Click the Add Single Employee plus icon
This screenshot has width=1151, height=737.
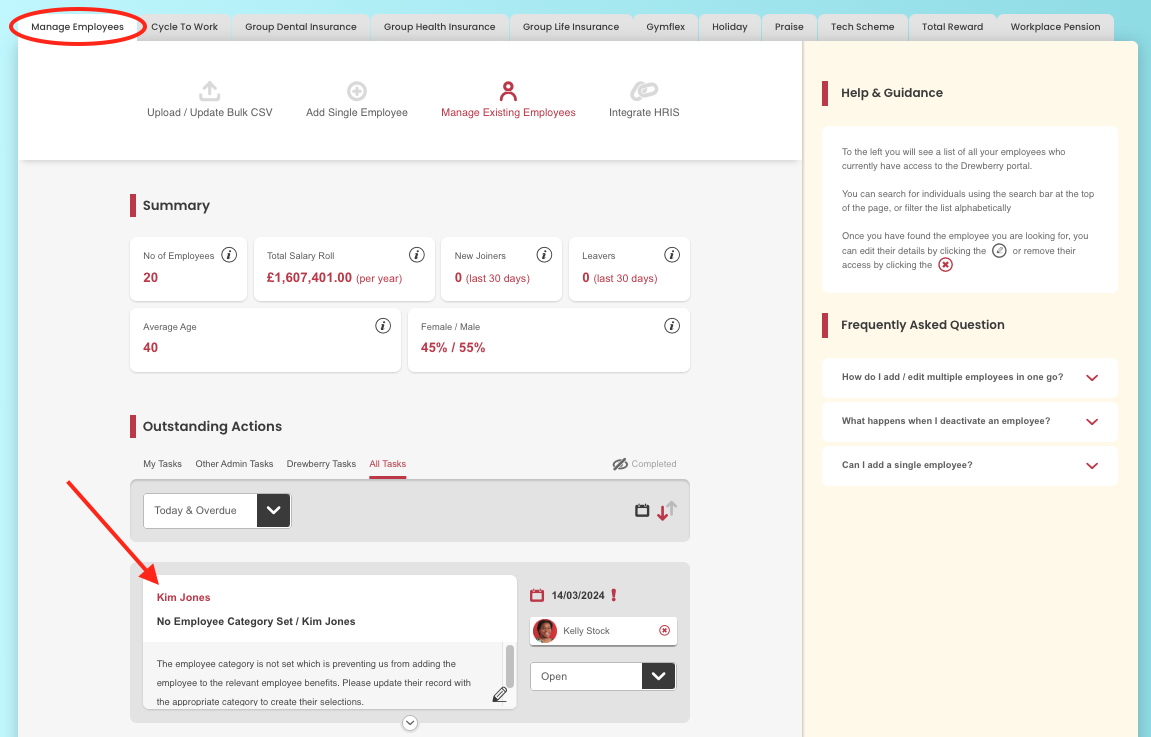356,91
